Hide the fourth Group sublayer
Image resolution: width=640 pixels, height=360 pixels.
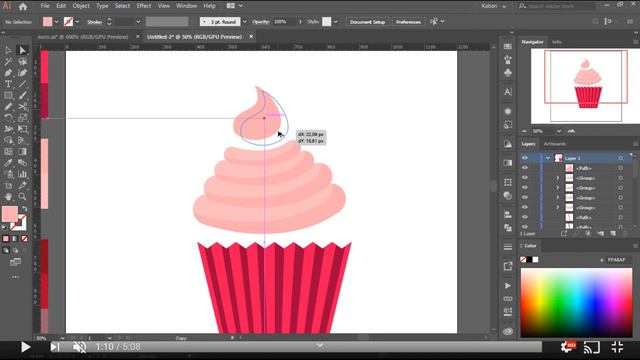coord(525,207)
